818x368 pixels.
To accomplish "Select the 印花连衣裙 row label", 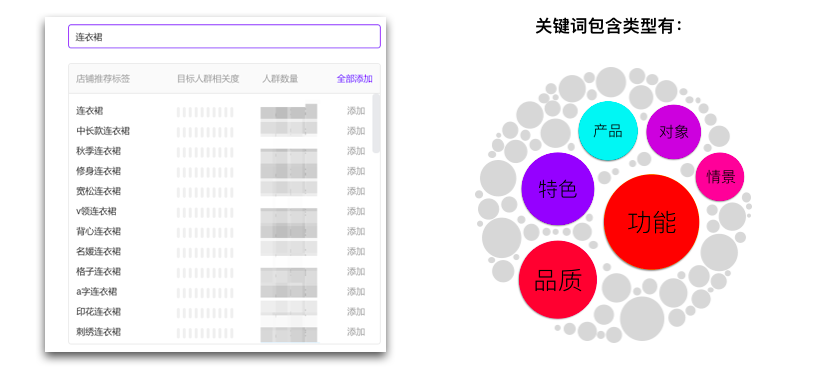I will click(99, 312).
